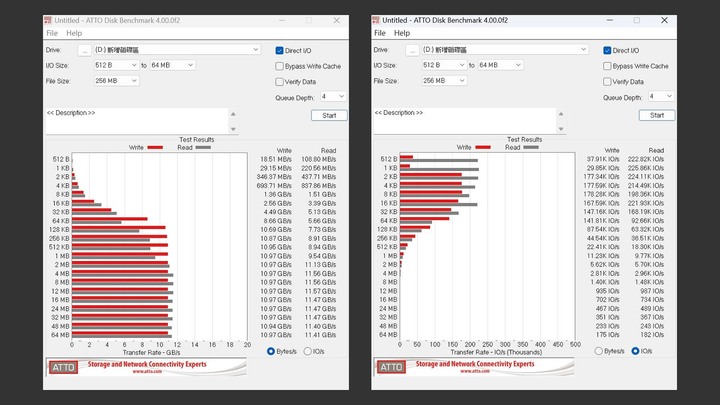Toggle Direct I/O checkbox in right window

pos(607,51)
